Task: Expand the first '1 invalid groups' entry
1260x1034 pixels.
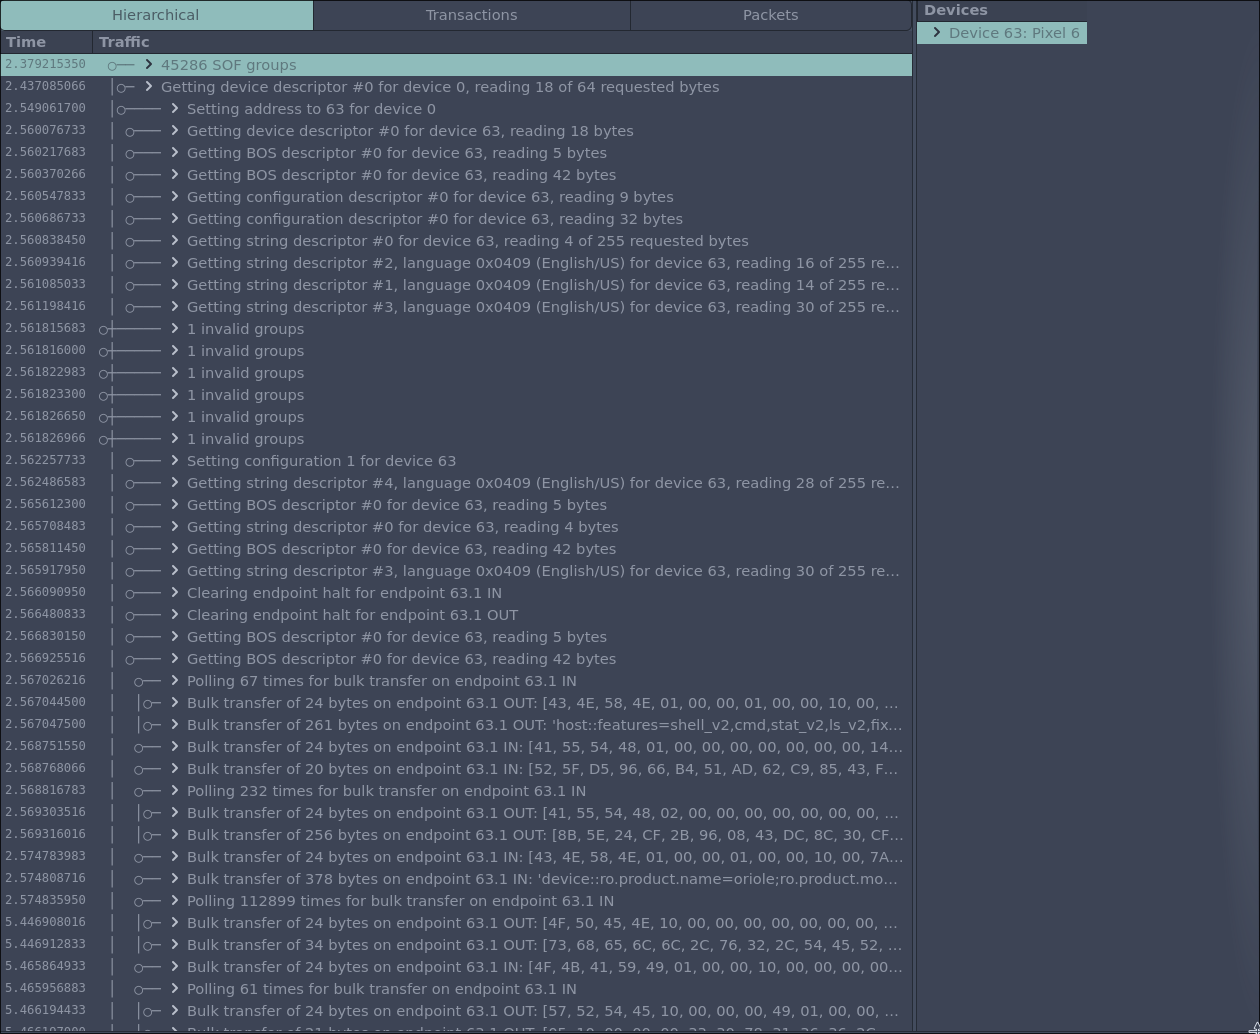Action: click(x=174, y=328)
